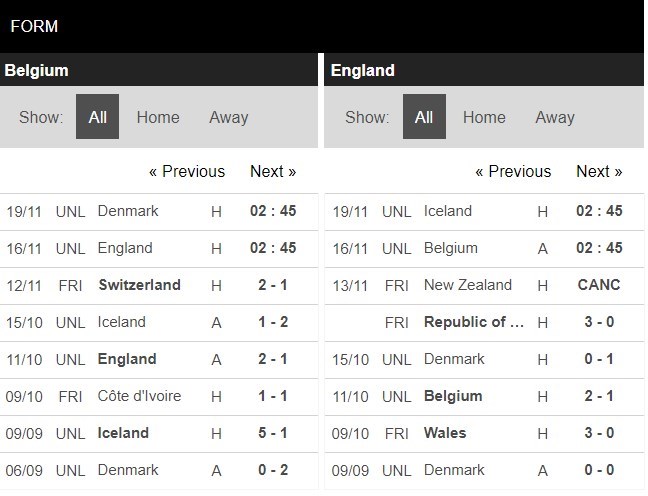Click the England team header
This screenshot has height=496, width=648.
(362, 70)
